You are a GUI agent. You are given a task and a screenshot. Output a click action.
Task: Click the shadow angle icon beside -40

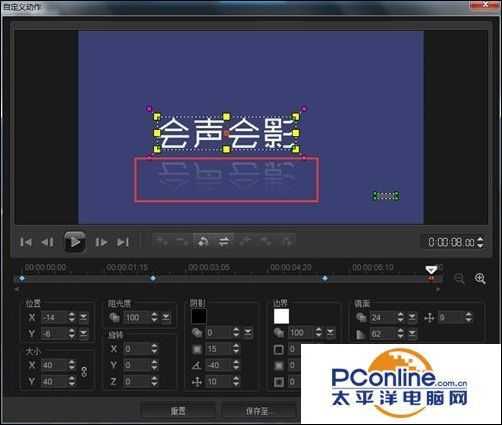pyautogui.click(x=197, y=365)
